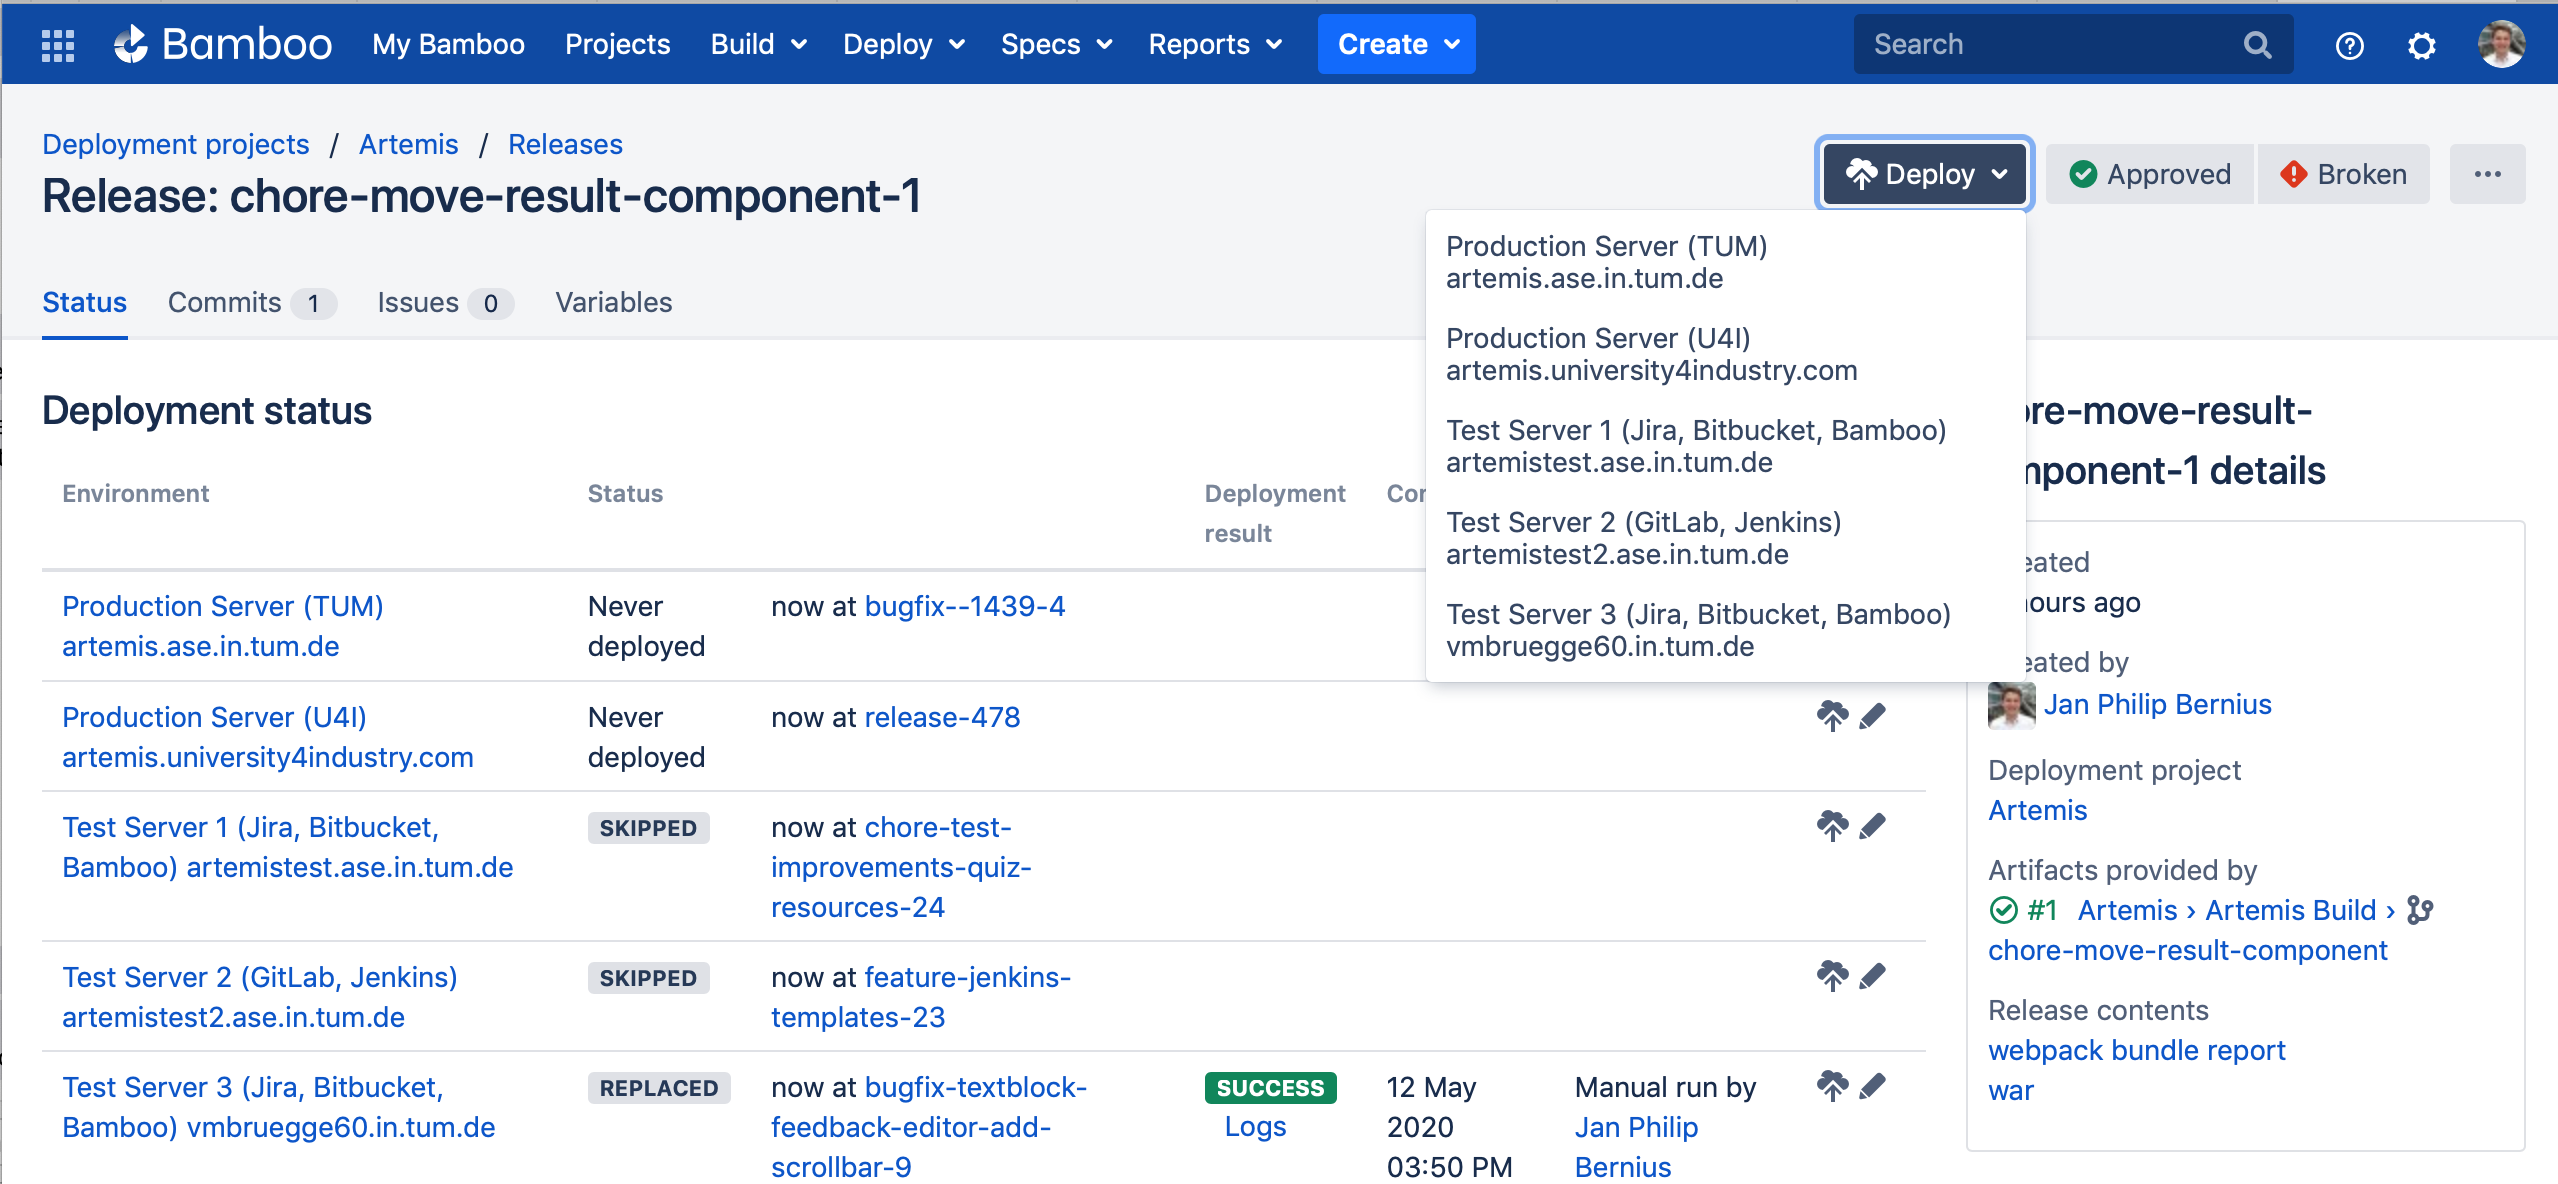
Task: Switch to the Issues tab
Action: (445, 302)
